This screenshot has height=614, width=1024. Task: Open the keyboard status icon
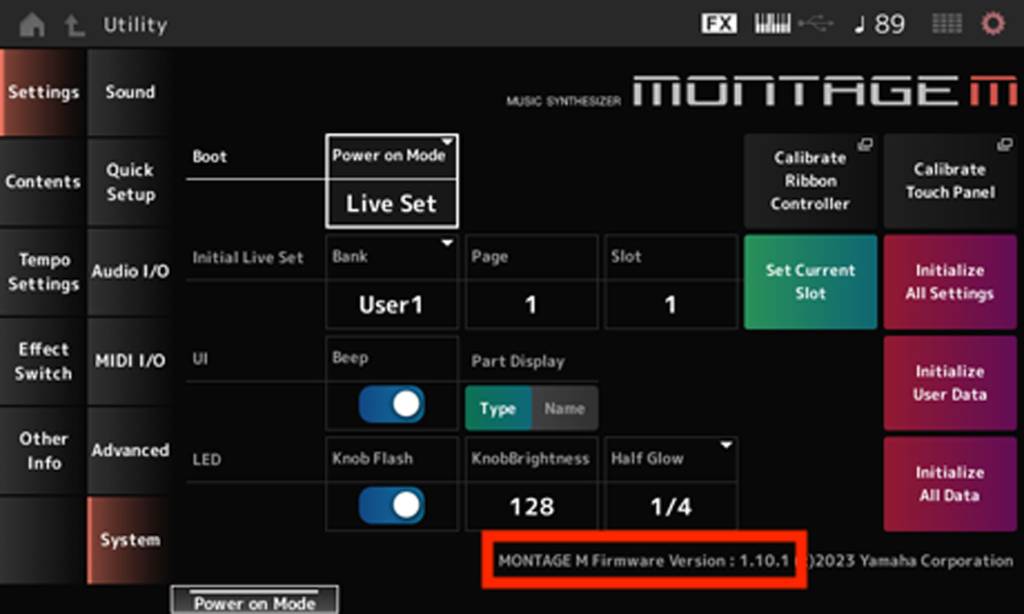(771, 23)
